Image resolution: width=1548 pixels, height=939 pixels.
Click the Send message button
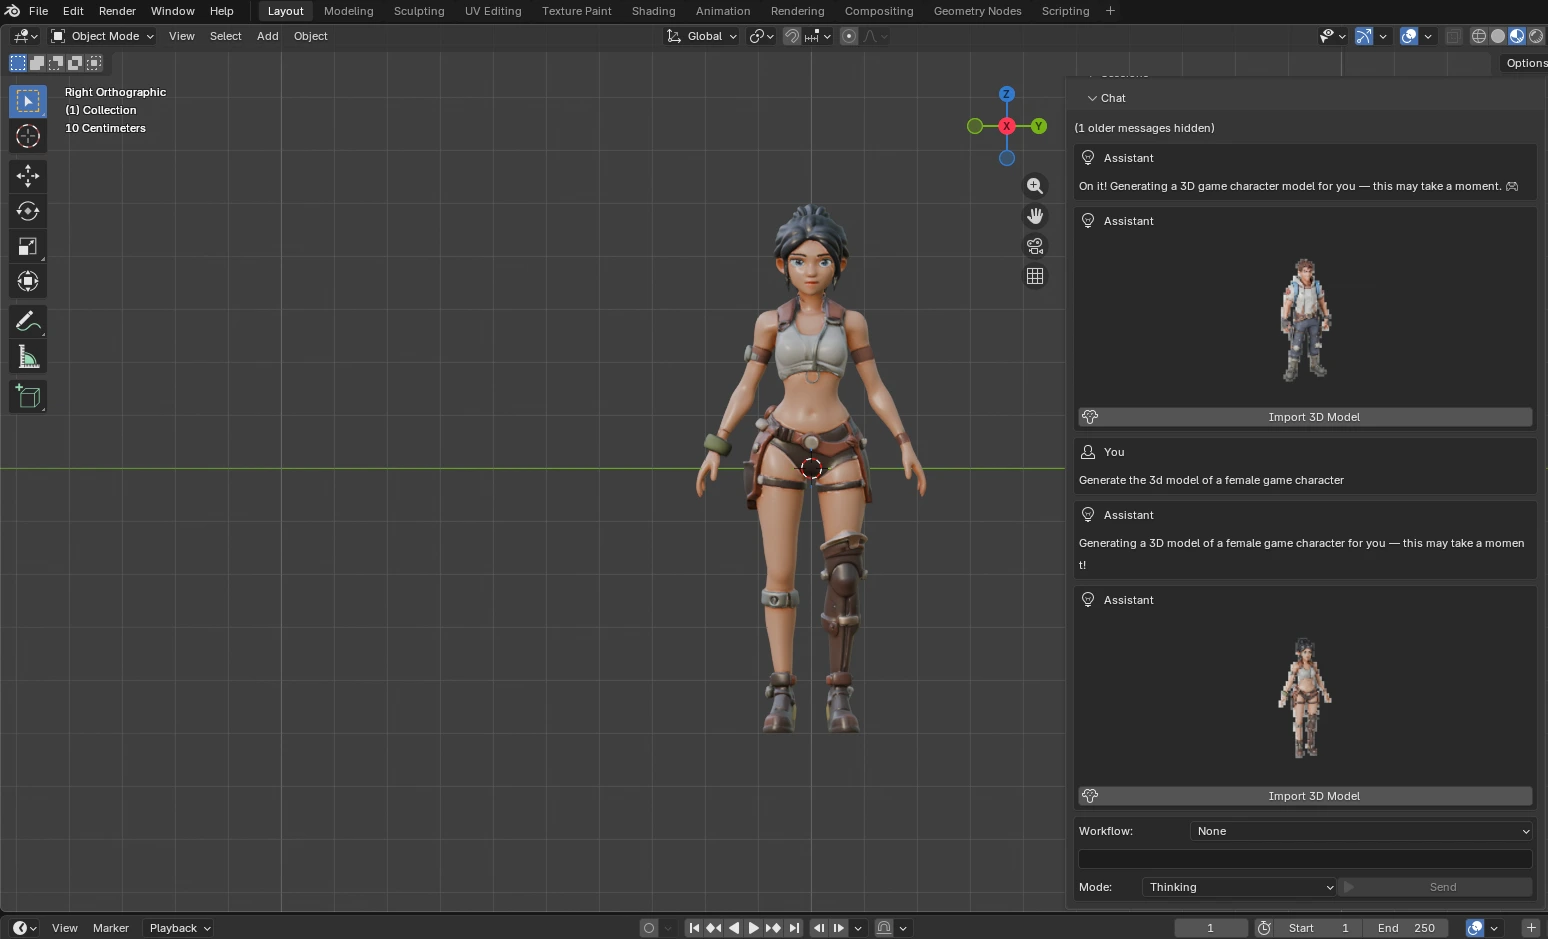(x=1436, y=887)
